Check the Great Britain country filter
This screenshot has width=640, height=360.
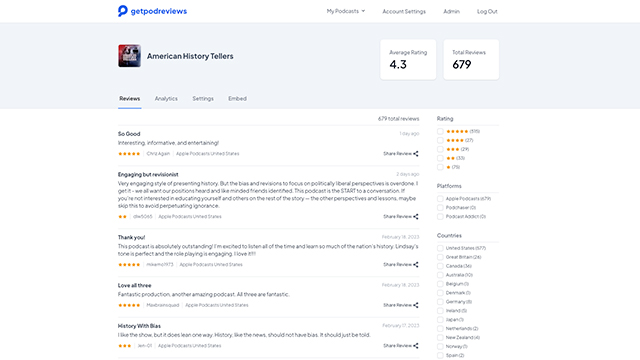click(440, 257)
